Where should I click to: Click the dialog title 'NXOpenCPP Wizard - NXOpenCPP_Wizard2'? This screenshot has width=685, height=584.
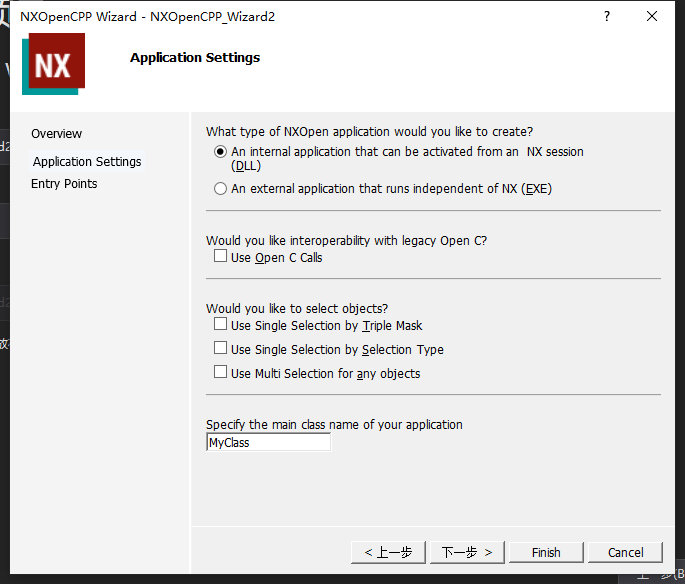148,17
